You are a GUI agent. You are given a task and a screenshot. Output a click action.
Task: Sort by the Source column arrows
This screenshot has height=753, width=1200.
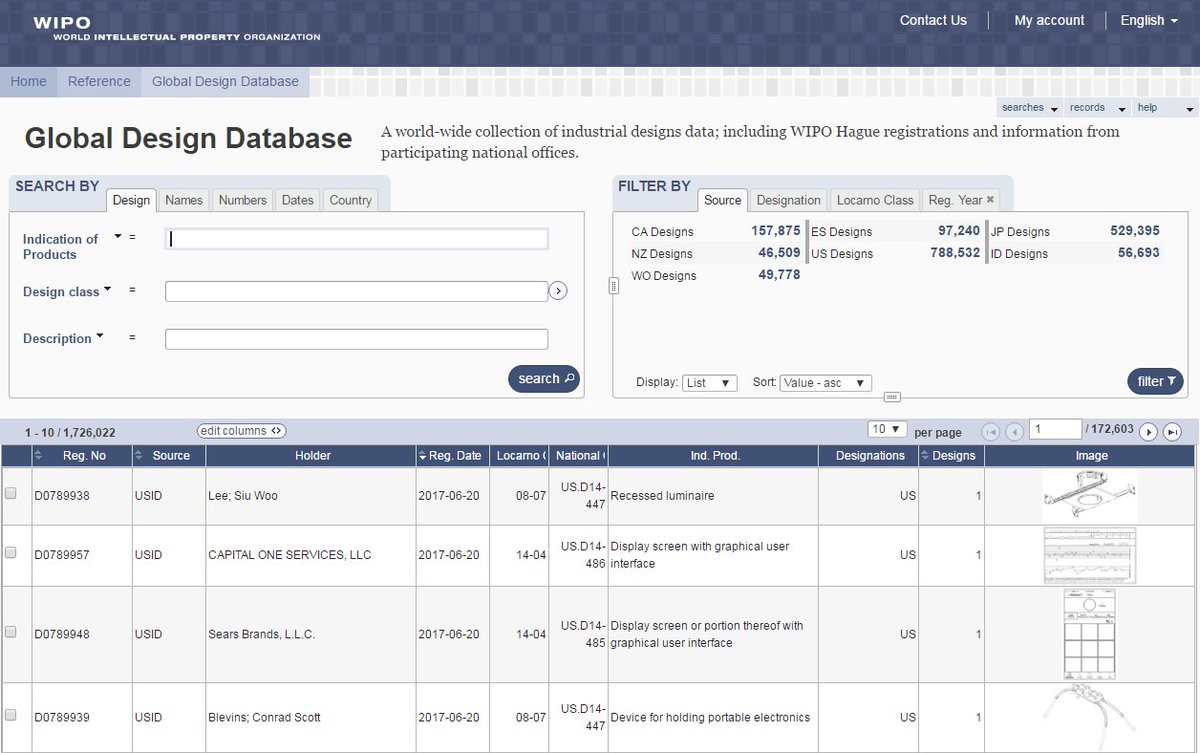pos(139,455)
